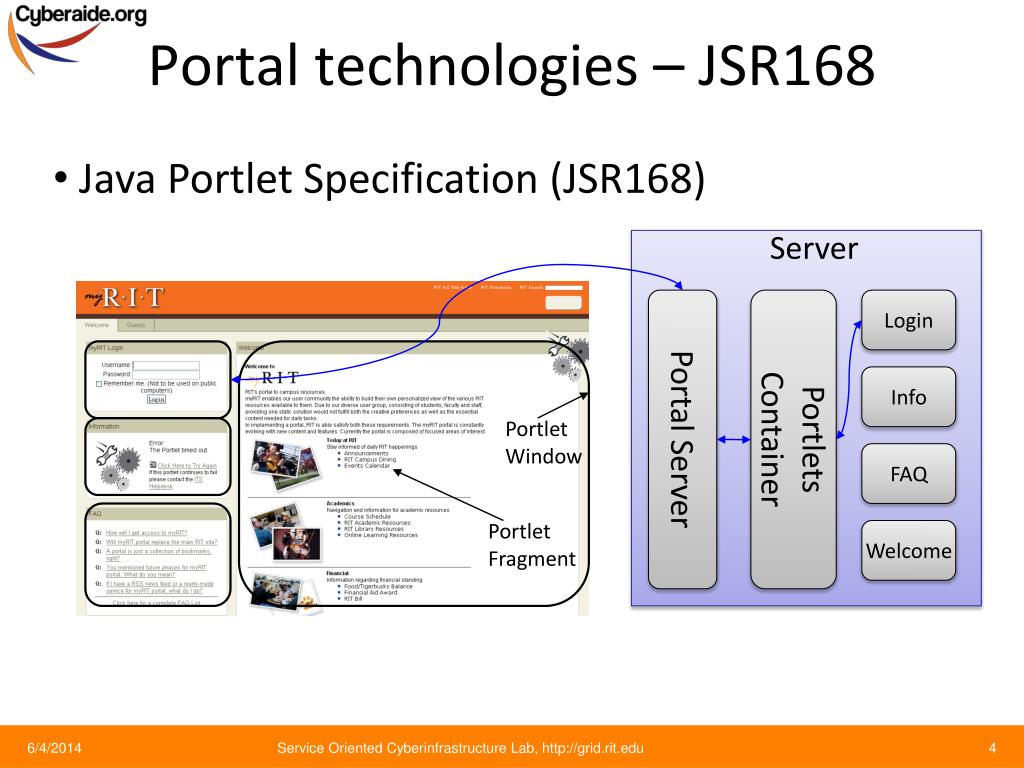Click the 'Portlet Fragment' label
Image resolution: width=1024 pixels, height=768 pixels.
(532, 545)
